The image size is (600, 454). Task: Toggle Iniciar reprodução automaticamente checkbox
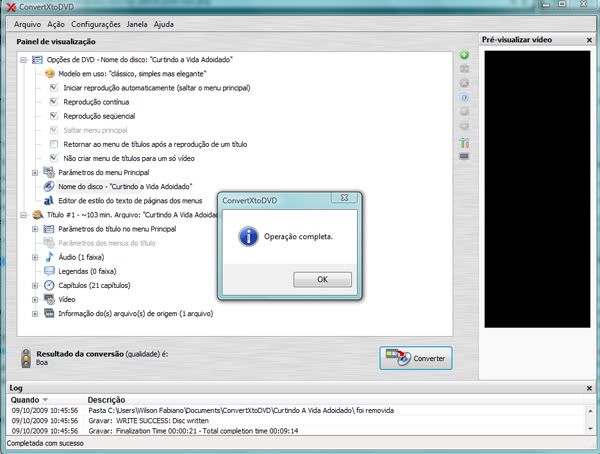pyautogui.click(x=54, y=88)
